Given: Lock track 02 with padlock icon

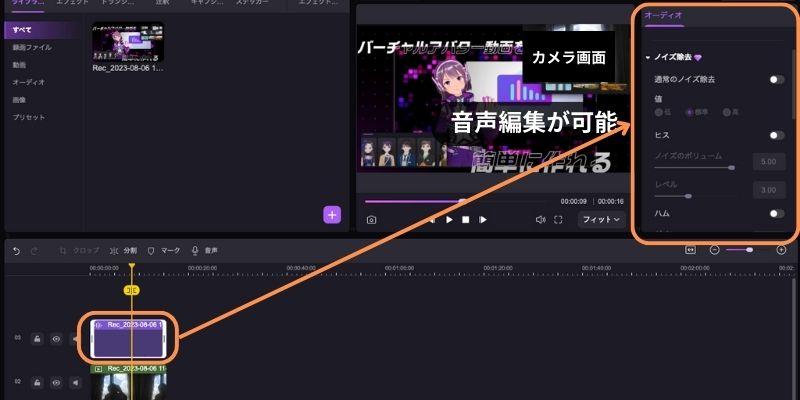Looking at the screenshot, I should coord(37,382).
